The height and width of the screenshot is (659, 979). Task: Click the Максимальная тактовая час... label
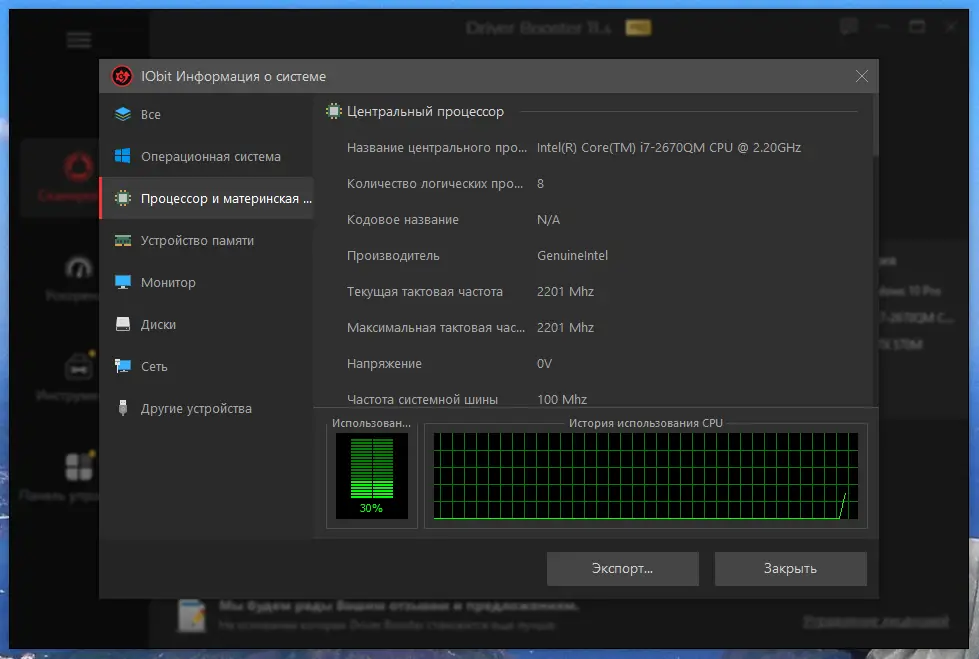point(436,327)
